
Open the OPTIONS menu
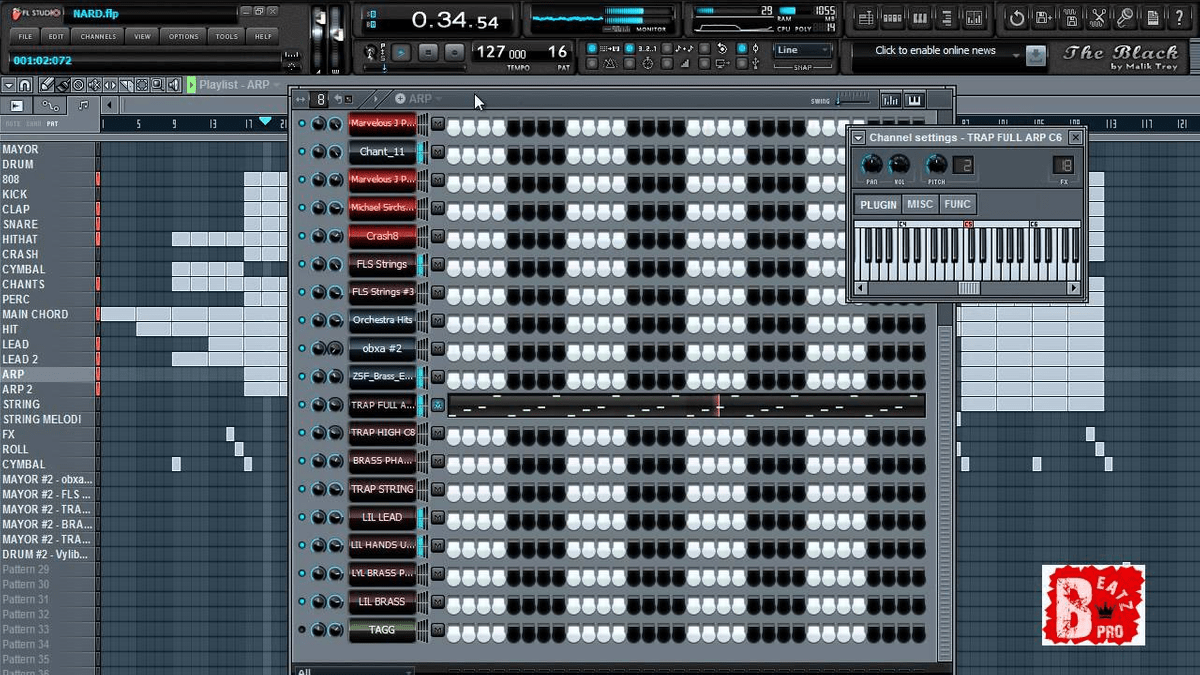(183, 36)
